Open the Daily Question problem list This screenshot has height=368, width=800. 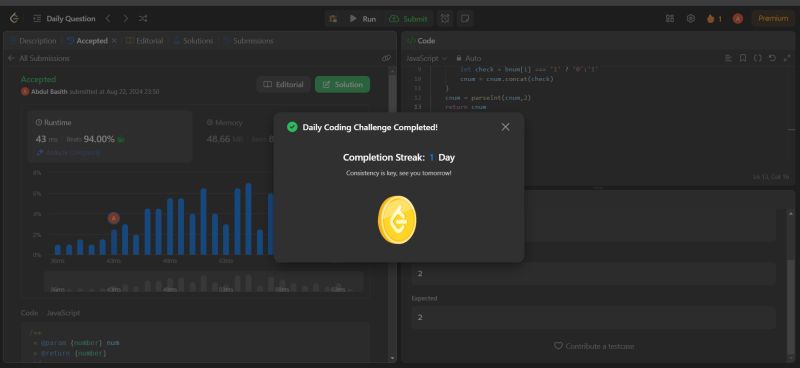(64, 18)
